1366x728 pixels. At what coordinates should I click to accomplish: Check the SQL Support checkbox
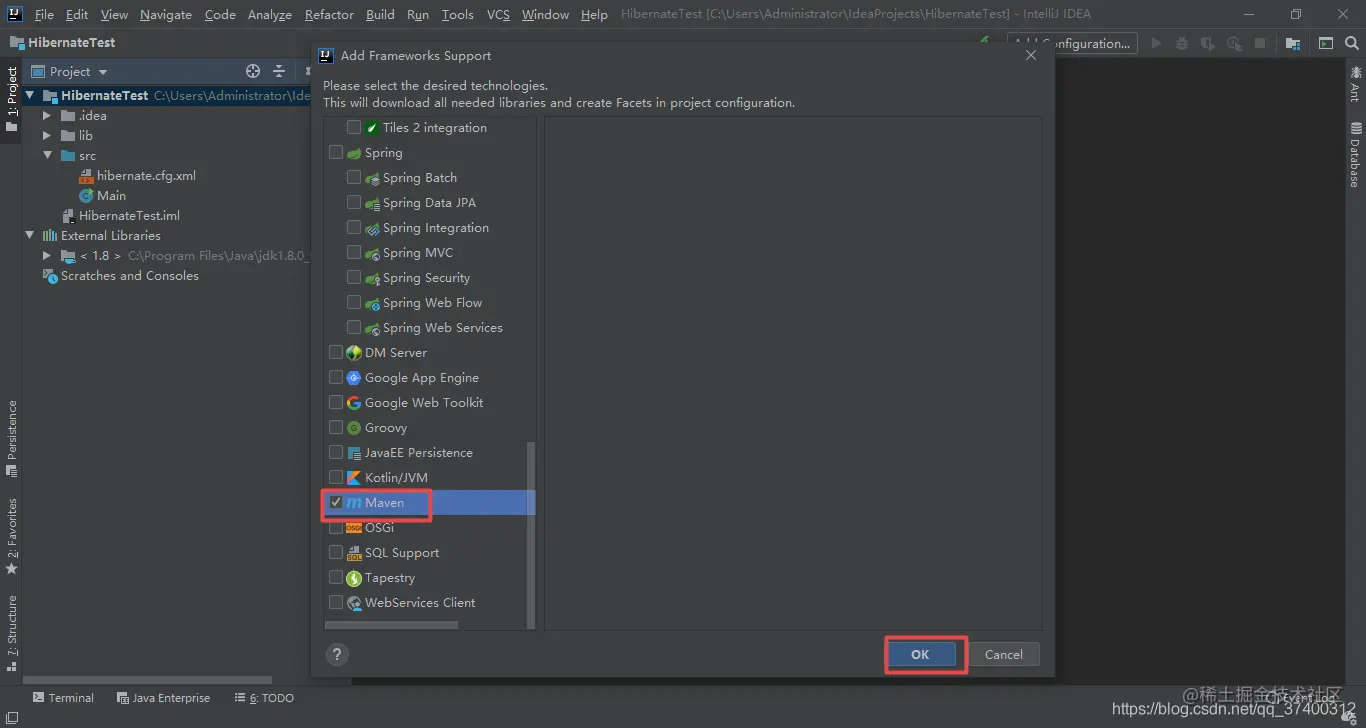[x=336, y=553]
